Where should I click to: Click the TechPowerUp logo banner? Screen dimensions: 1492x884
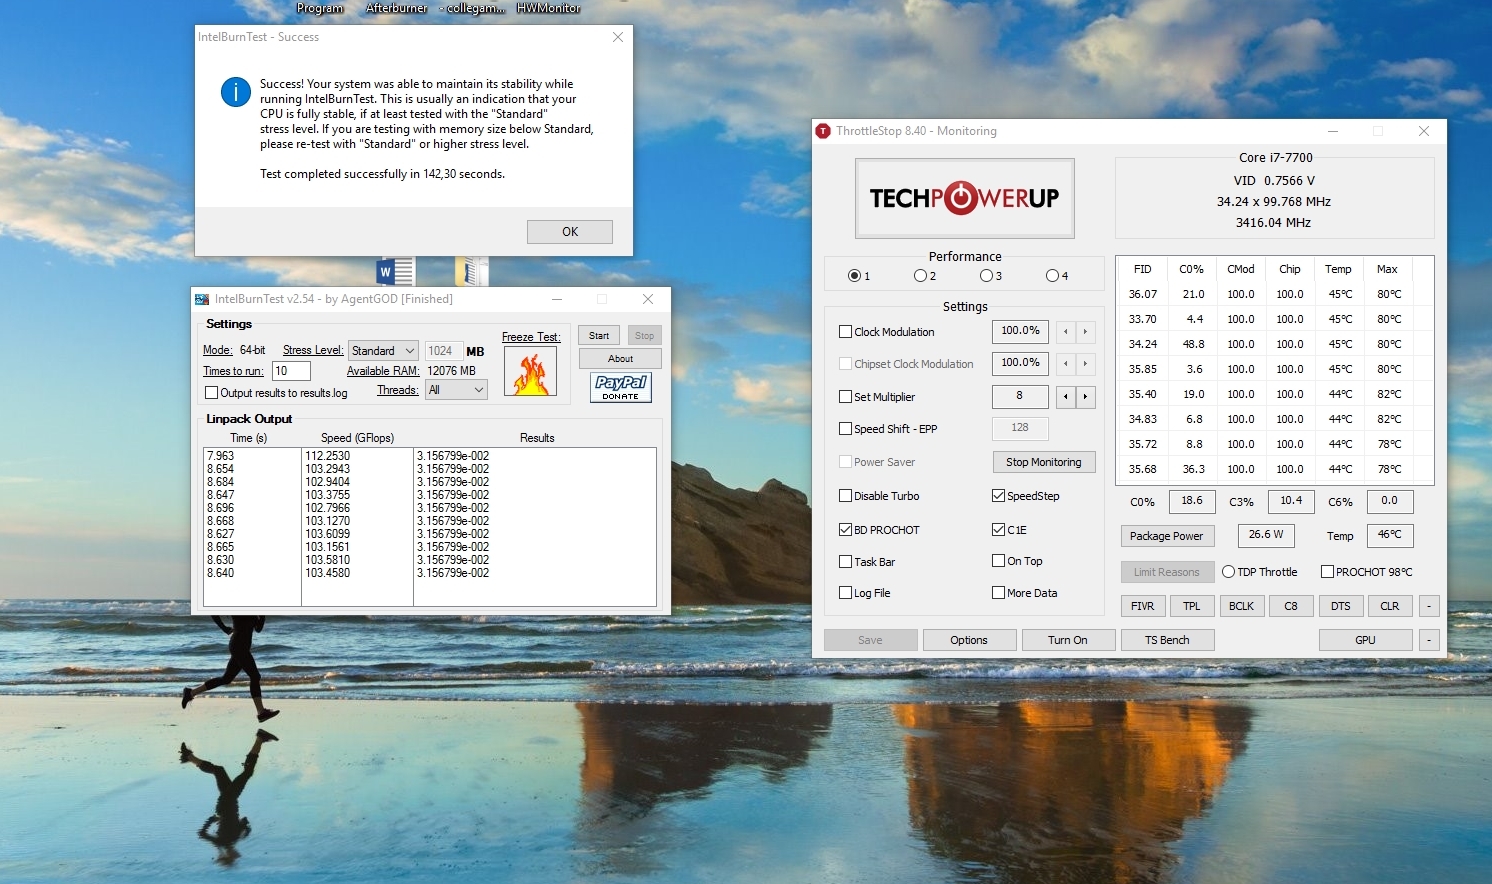[965, 198]
